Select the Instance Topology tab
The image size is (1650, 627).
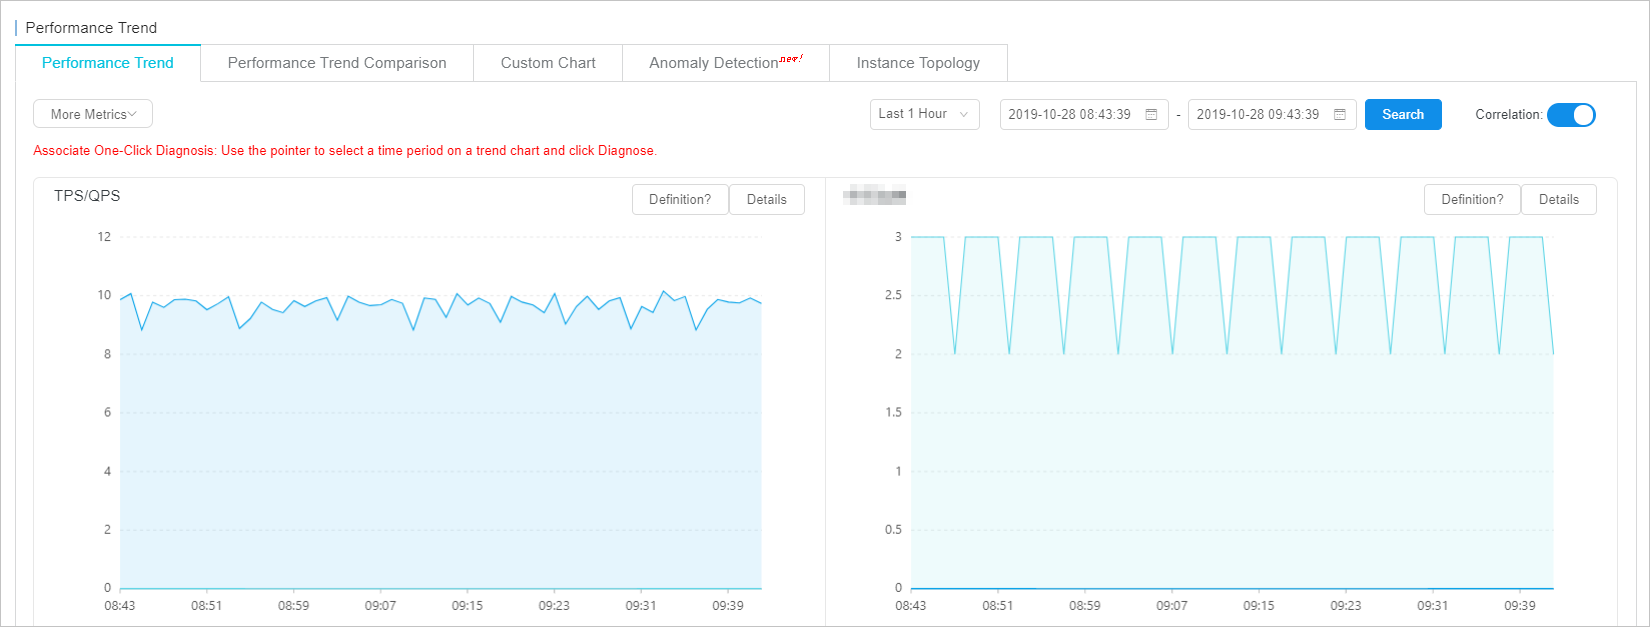pyautogui.click(x=918, y=63)
